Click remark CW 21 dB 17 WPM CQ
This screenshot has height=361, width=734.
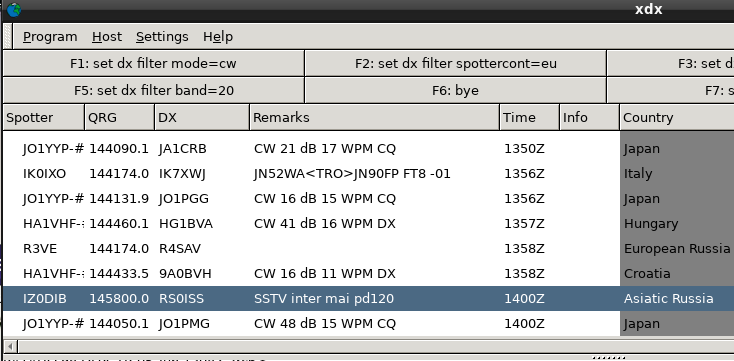pyautogui.click(x=325, y=149)
